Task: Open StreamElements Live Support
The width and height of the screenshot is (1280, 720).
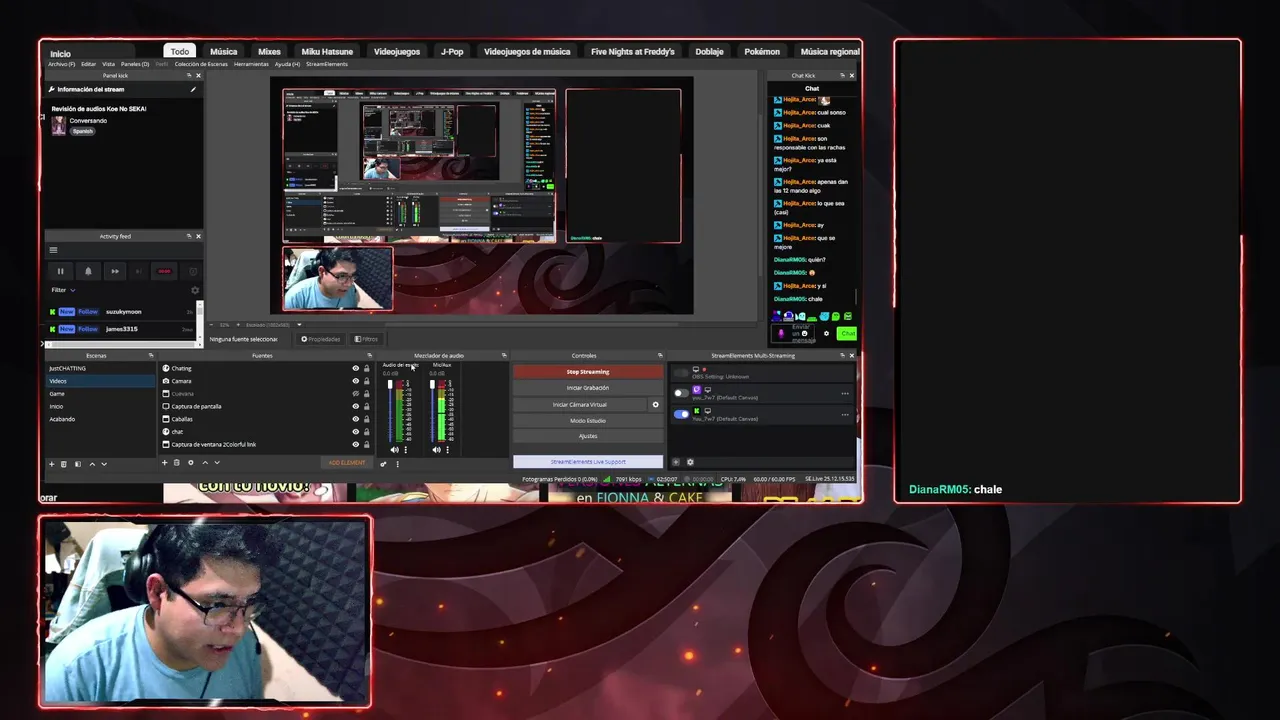Action: coord(588,462)
